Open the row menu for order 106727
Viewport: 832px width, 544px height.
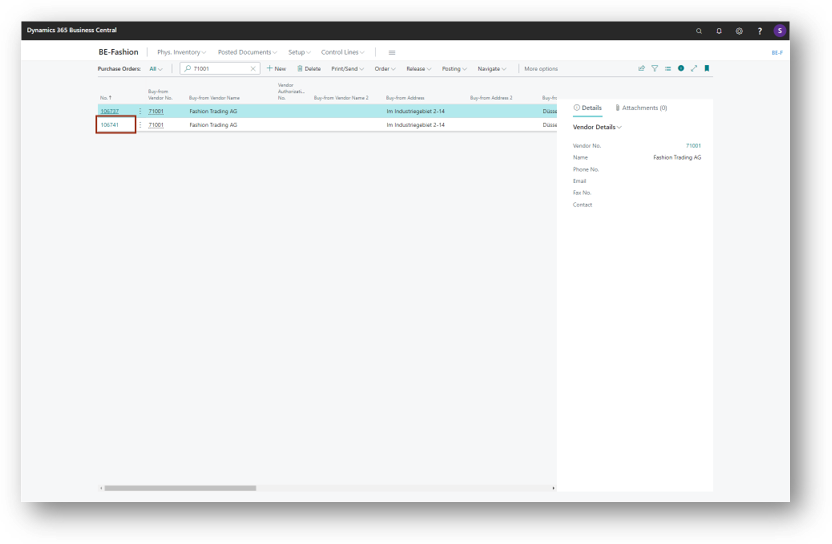pyautogui.click(x=140, y=111)
